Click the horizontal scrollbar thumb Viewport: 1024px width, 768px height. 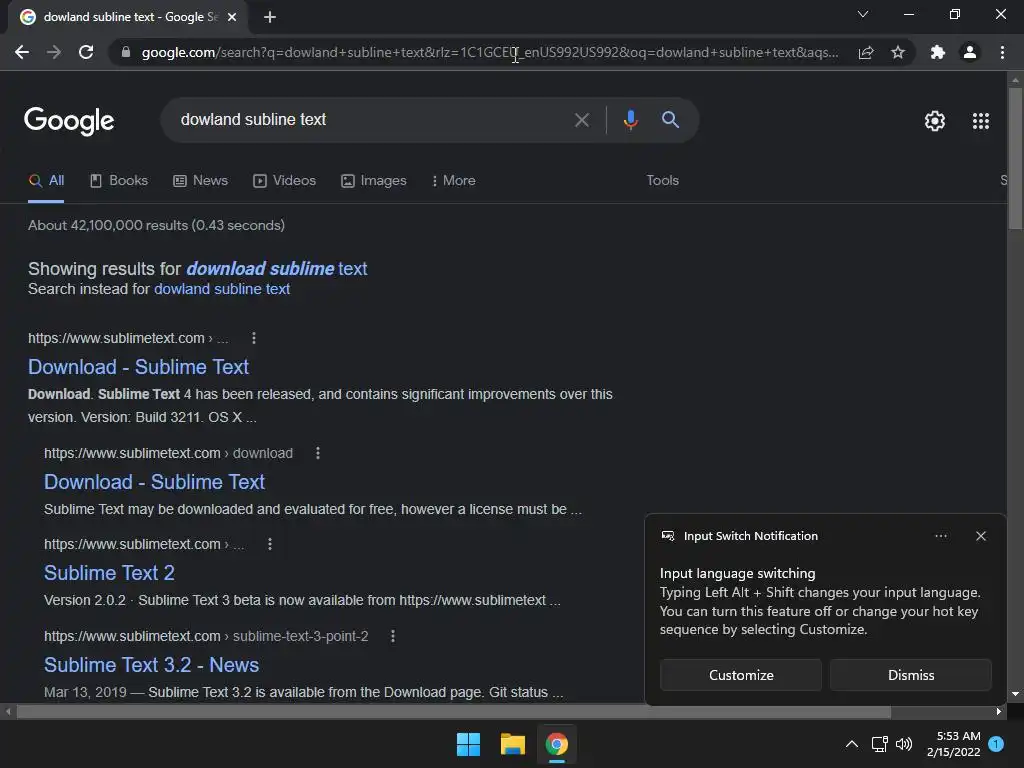point(453,712)
